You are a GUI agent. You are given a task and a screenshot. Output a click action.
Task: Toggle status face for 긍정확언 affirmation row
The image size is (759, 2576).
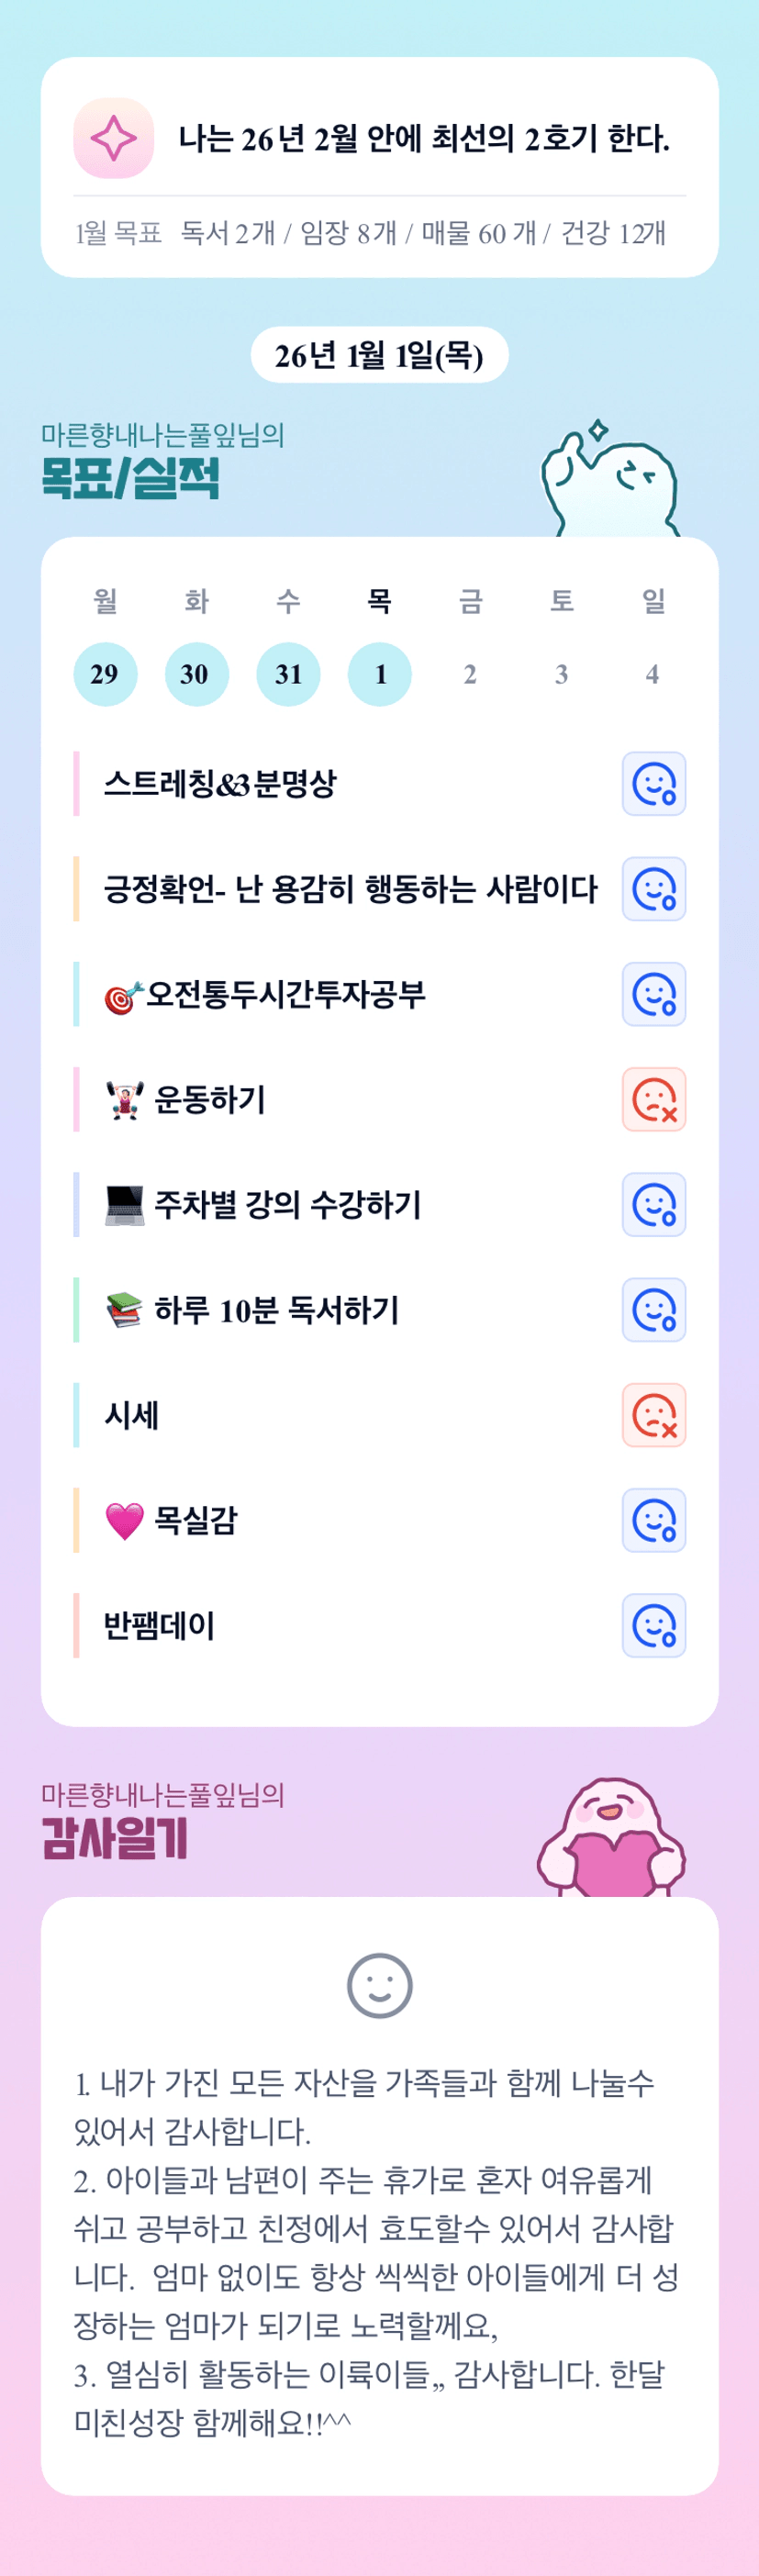(x=654, y=889)
